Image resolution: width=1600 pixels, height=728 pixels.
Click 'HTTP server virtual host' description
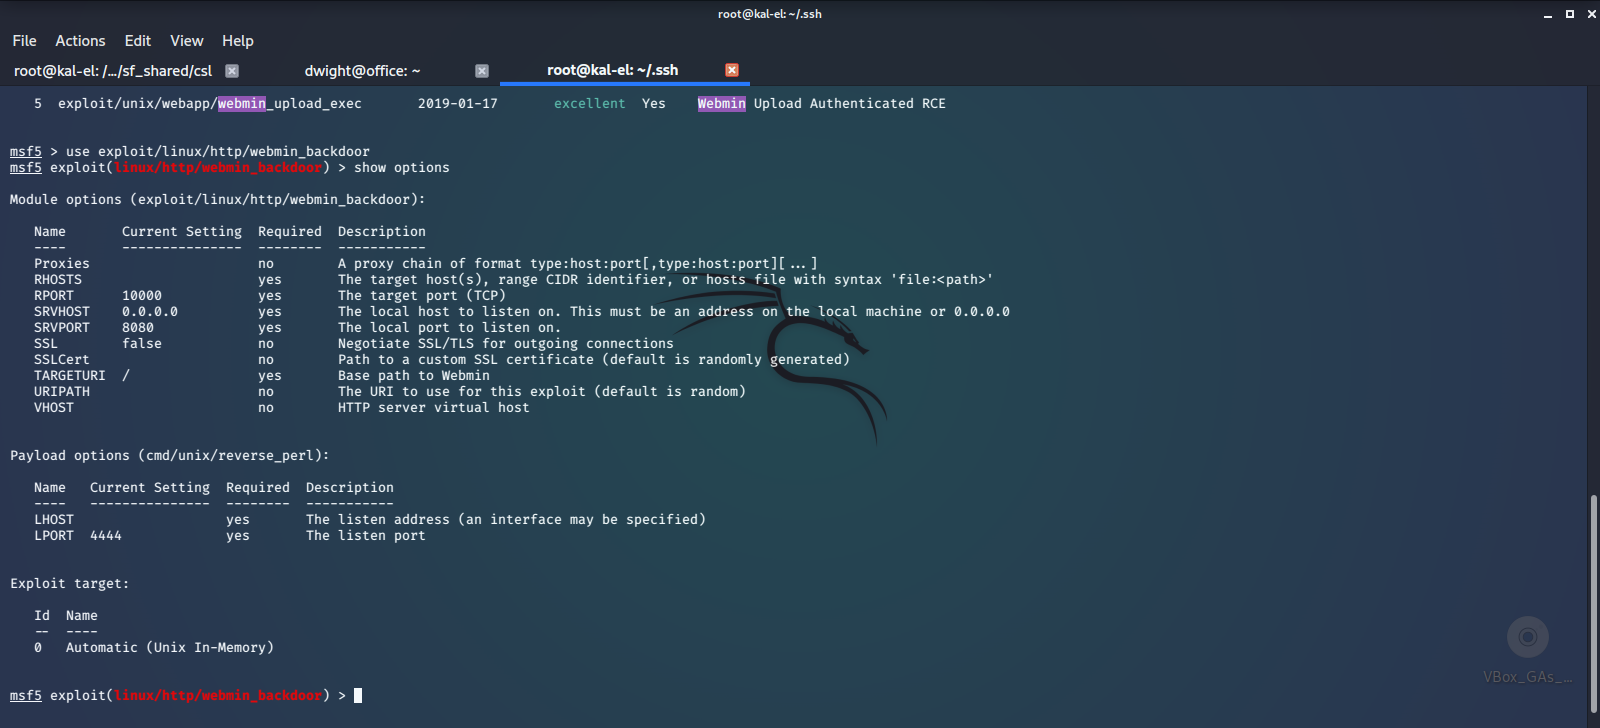point(434,408)
